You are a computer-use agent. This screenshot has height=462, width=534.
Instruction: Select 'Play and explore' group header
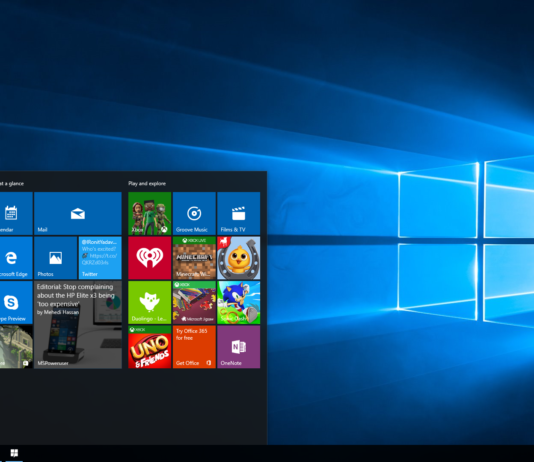coord(147,184)
